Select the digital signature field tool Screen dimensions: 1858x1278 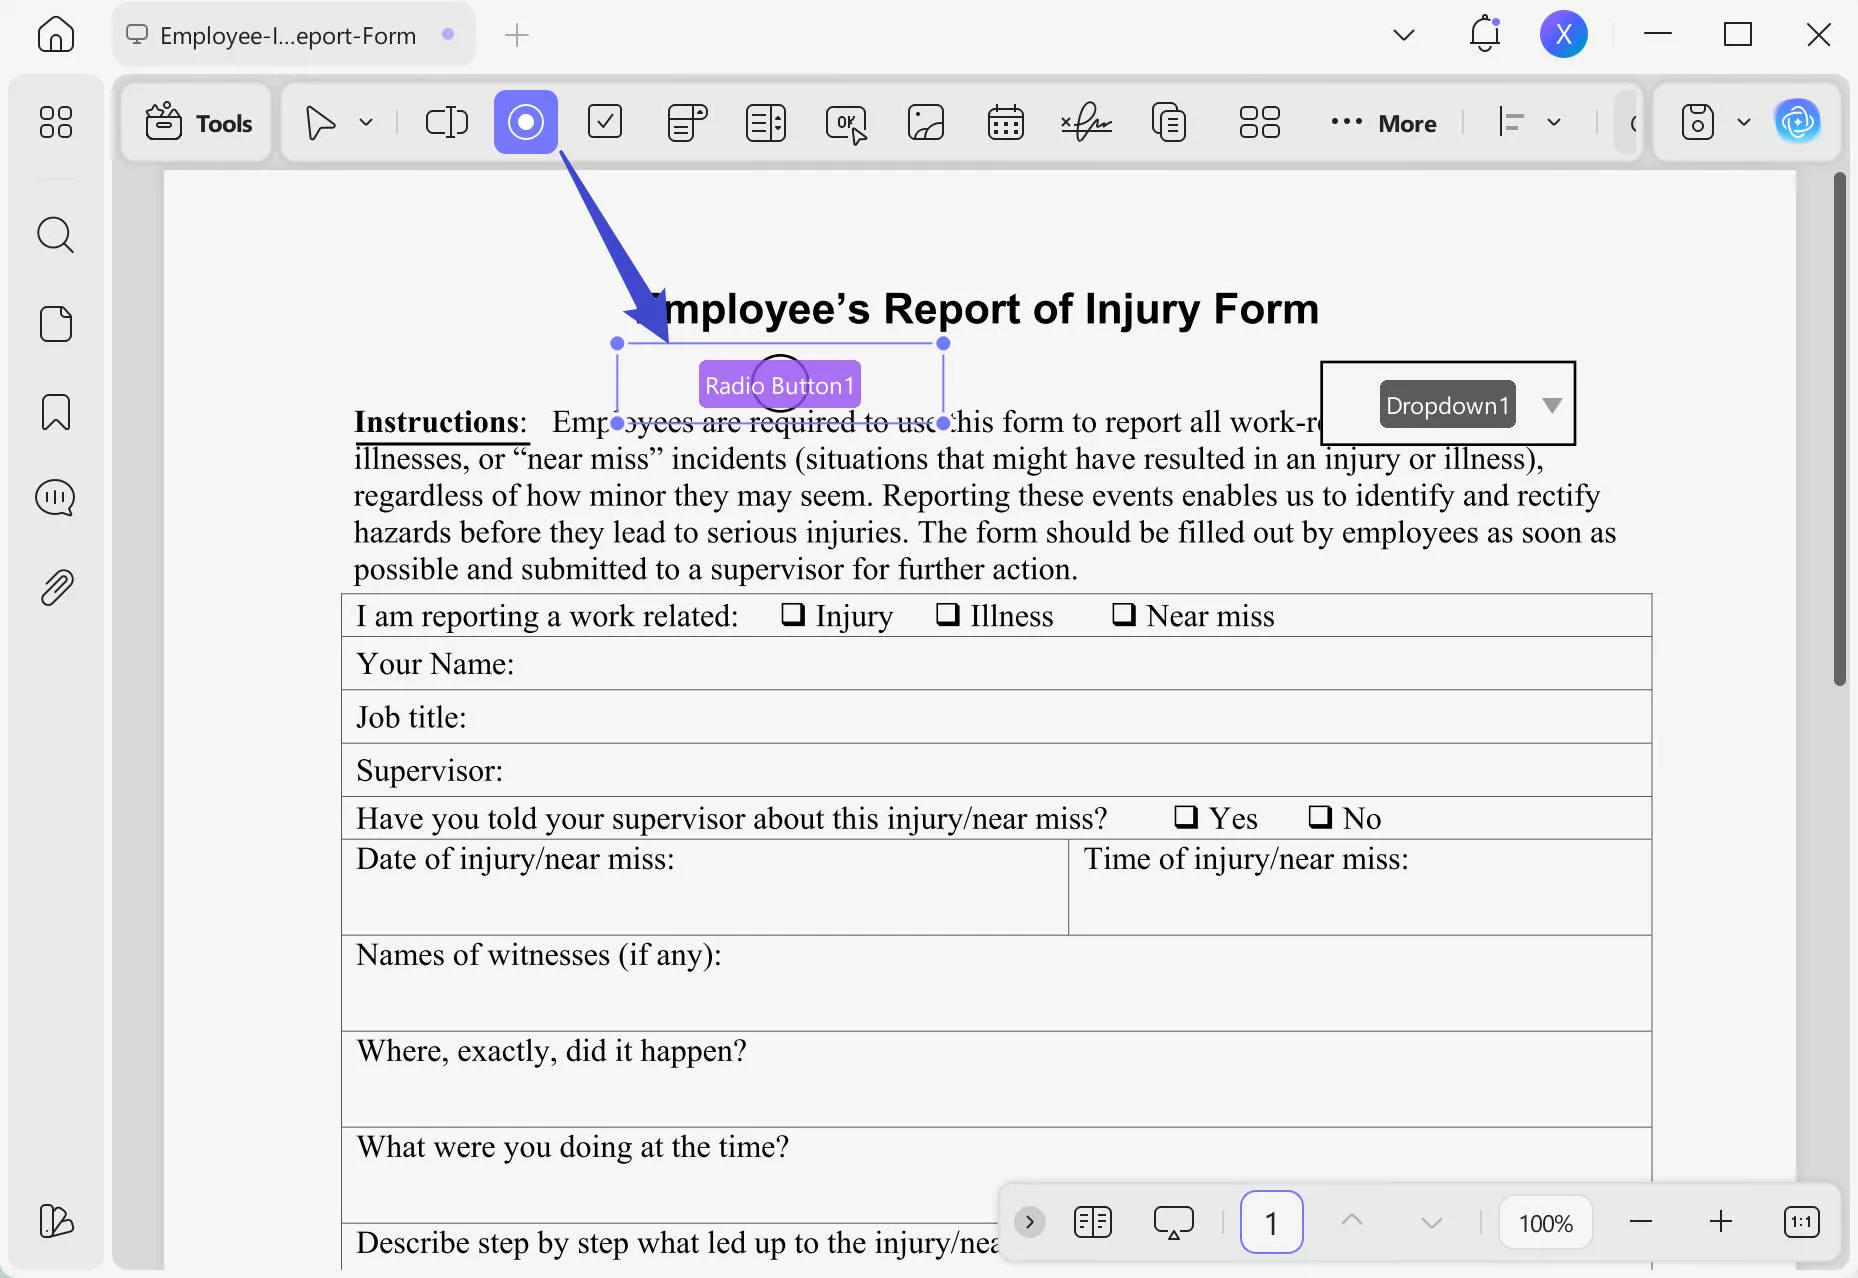coord(1086,122)
